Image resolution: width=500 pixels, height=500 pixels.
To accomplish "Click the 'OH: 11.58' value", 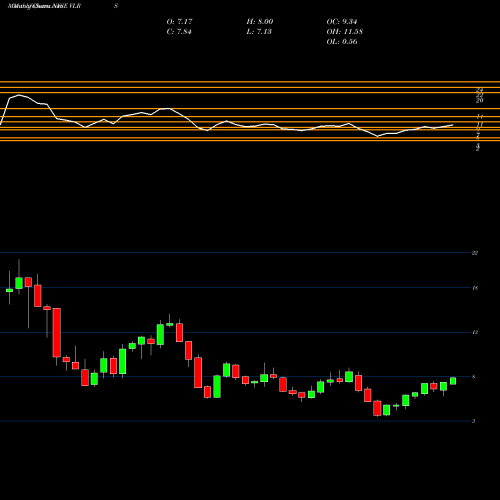I will click(x=344, y=32).
